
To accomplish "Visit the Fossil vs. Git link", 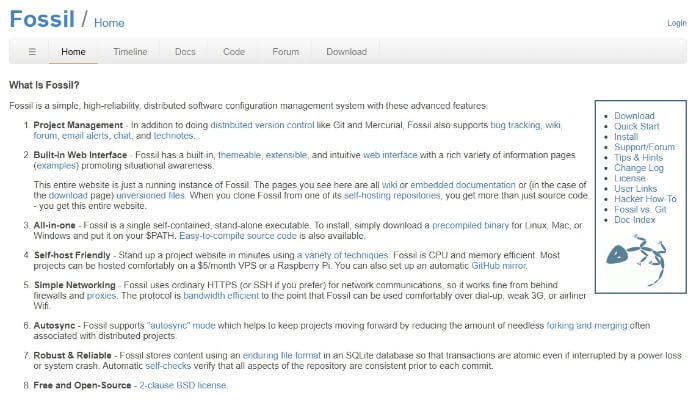I will click(x=640, y=210).
